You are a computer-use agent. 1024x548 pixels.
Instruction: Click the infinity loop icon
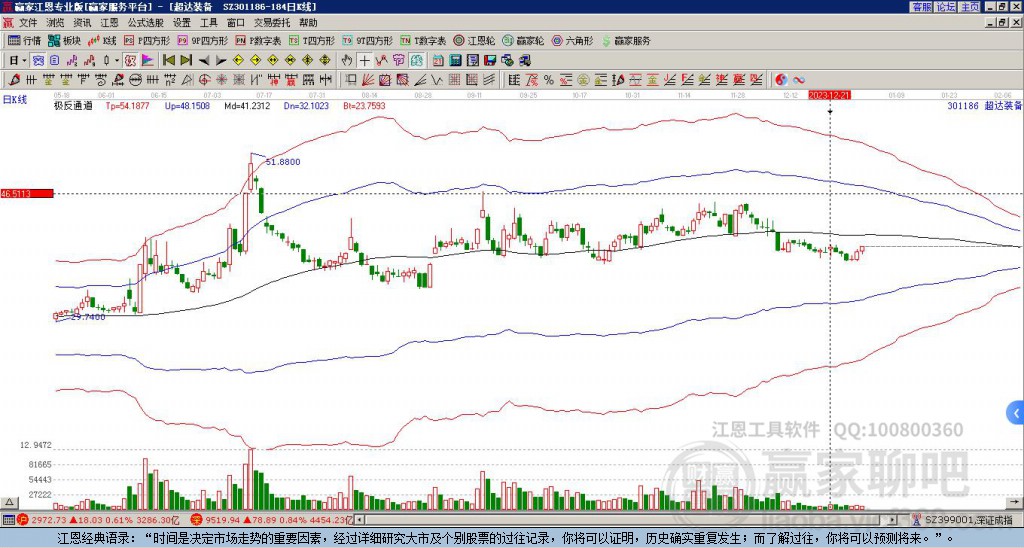(x=799, y=80)
